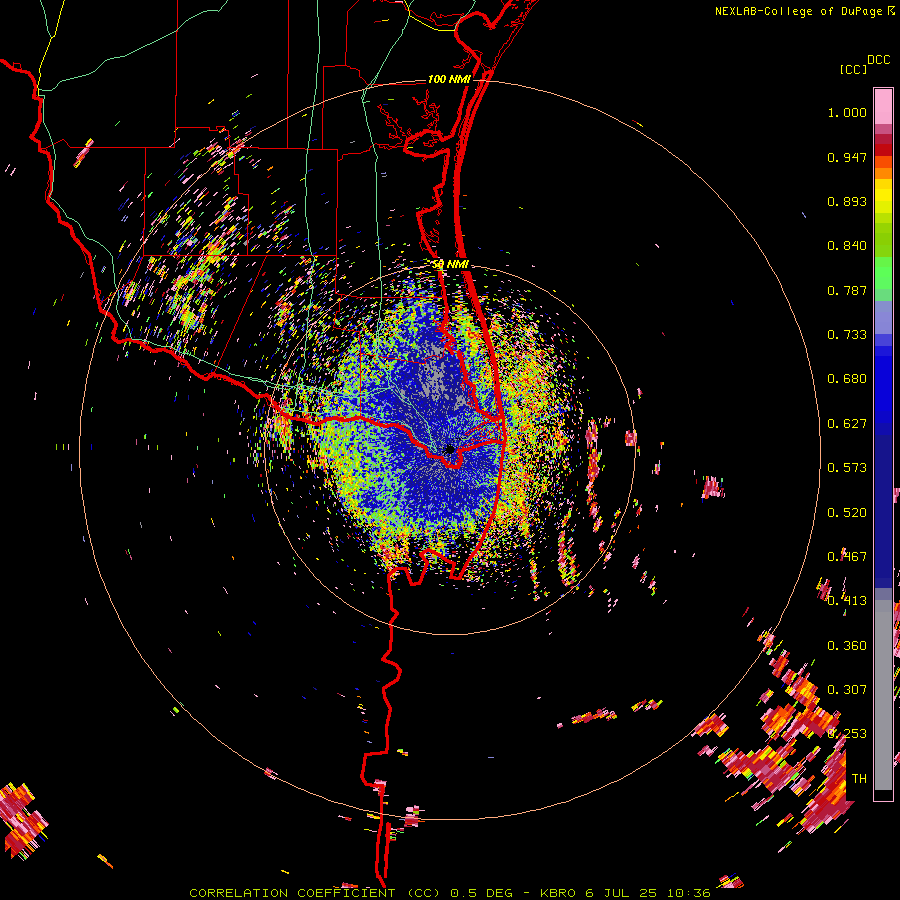Click the [CC] units label
This screenshot has height=900, width=900.
(853, 69)
